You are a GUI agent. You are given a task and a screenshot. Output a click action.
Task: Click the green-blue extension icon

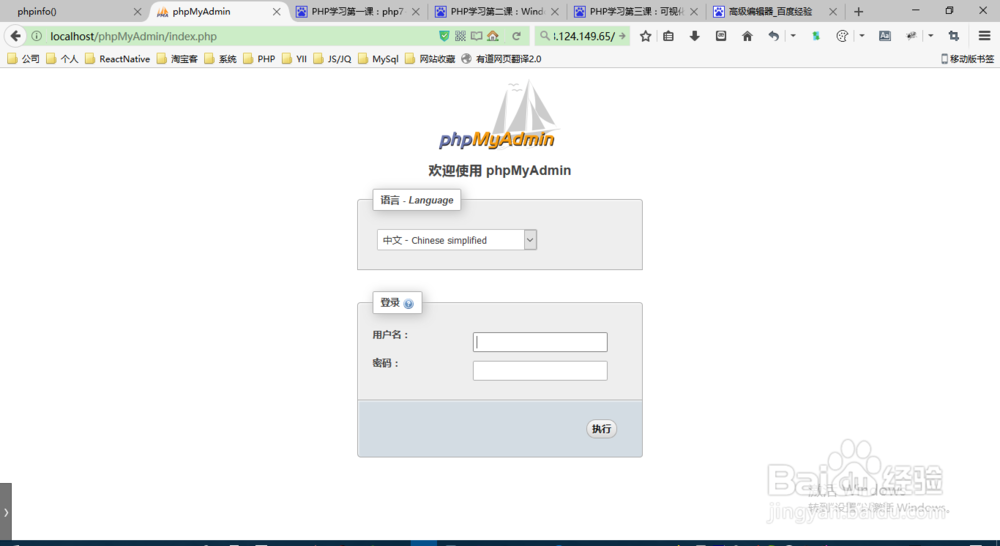click(x=816, y=36)
